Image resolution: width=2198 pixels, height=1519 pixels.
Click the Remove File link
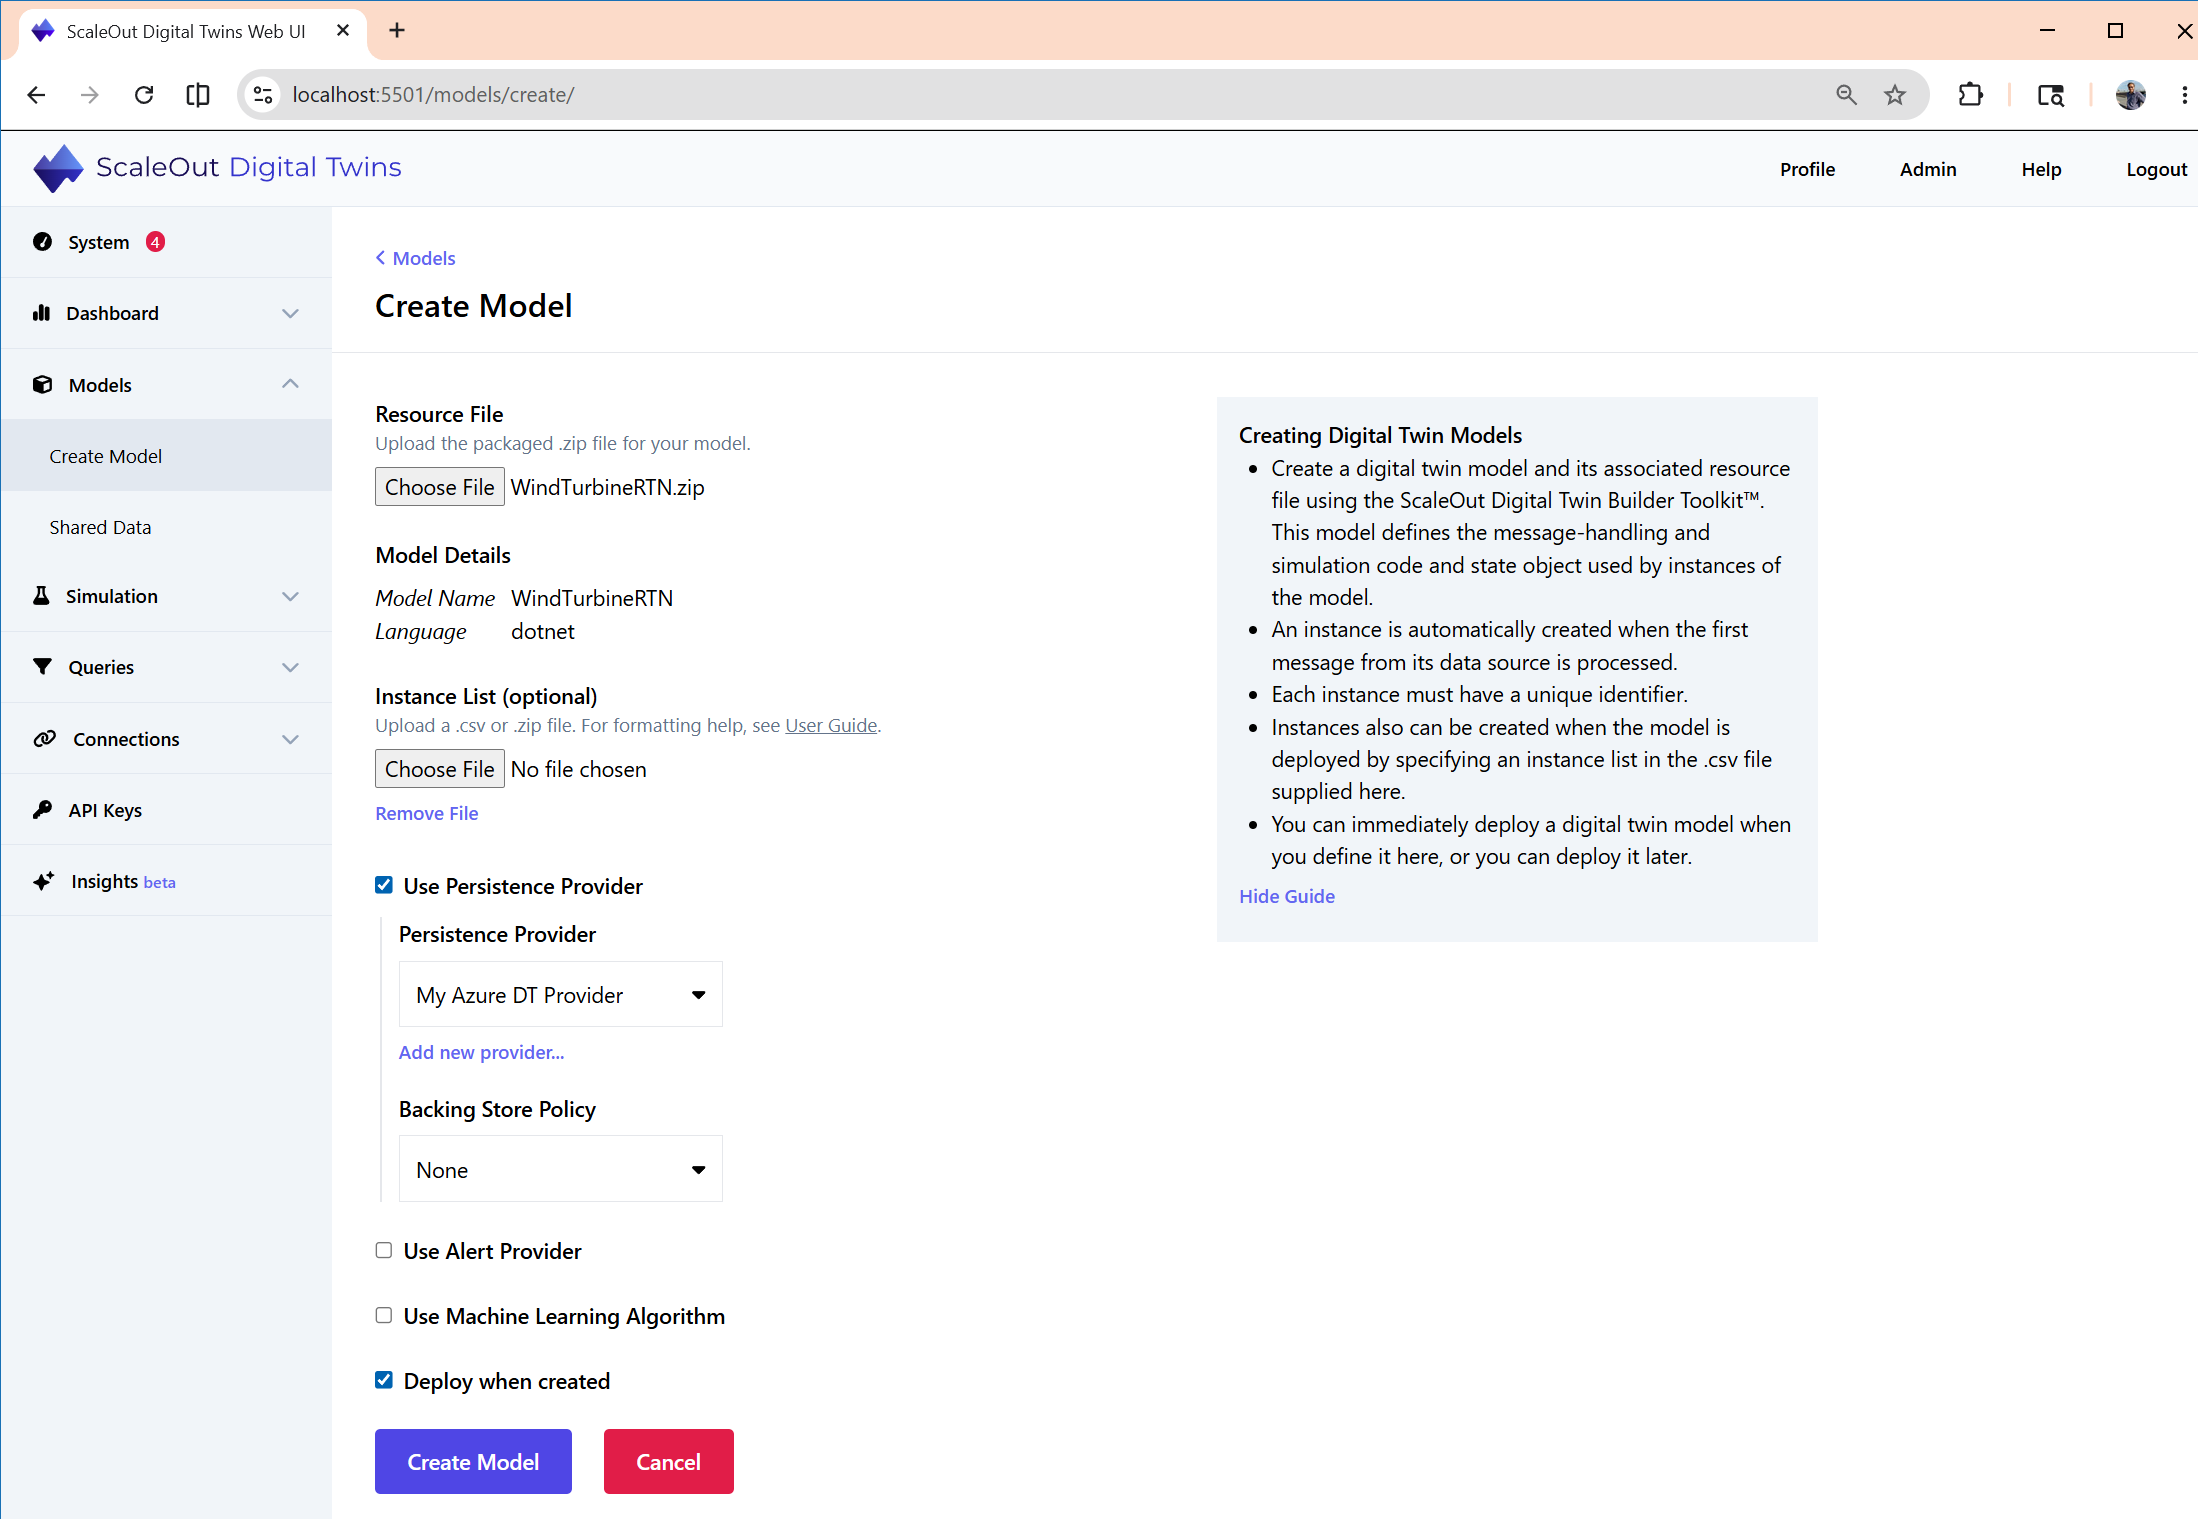coord(427,813)
